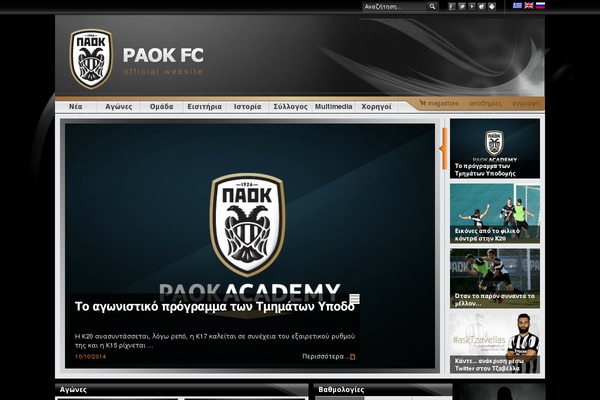Go to the megastore link
600x400 pixels.
[x=439, y=103]
